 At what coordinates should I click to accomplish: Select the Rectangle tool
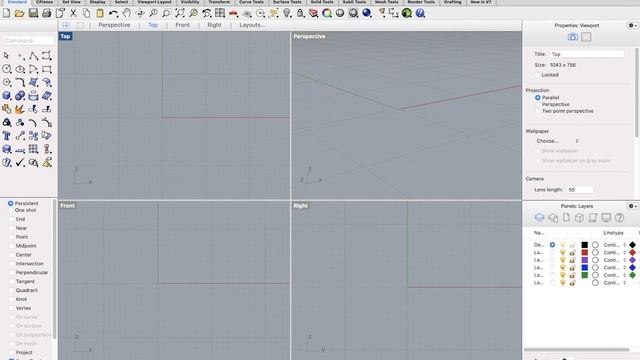[x=47, y=69]
